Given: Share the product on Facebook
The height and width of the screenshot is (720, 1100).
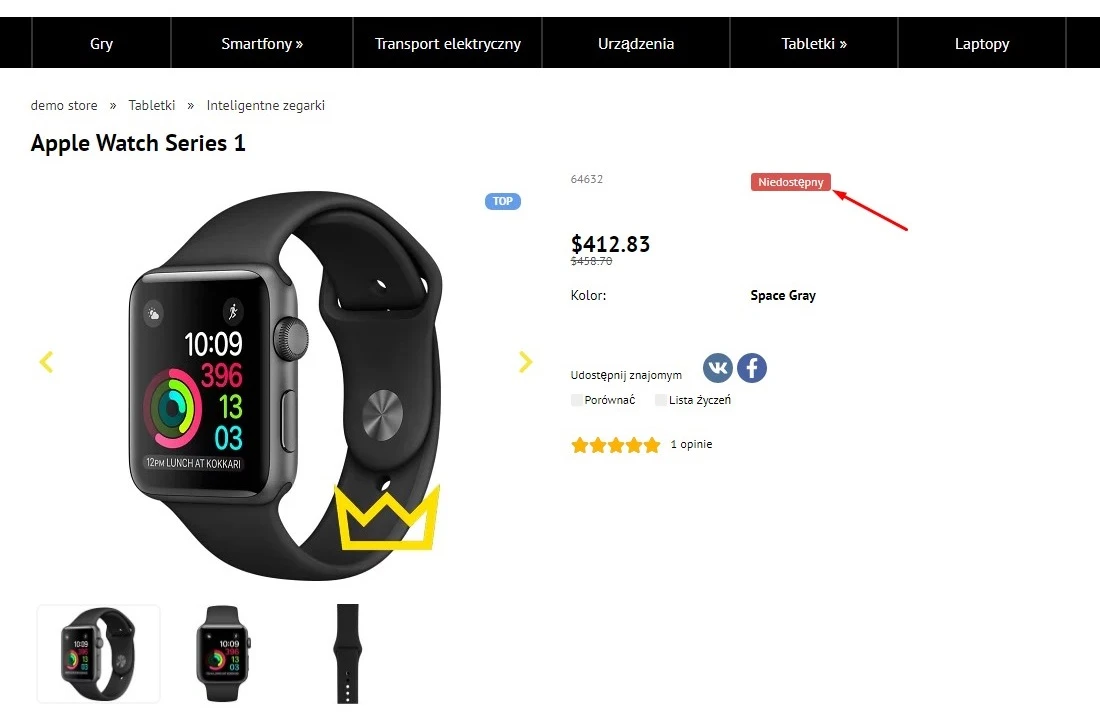Looking at the screenshot, I should 752,368.
